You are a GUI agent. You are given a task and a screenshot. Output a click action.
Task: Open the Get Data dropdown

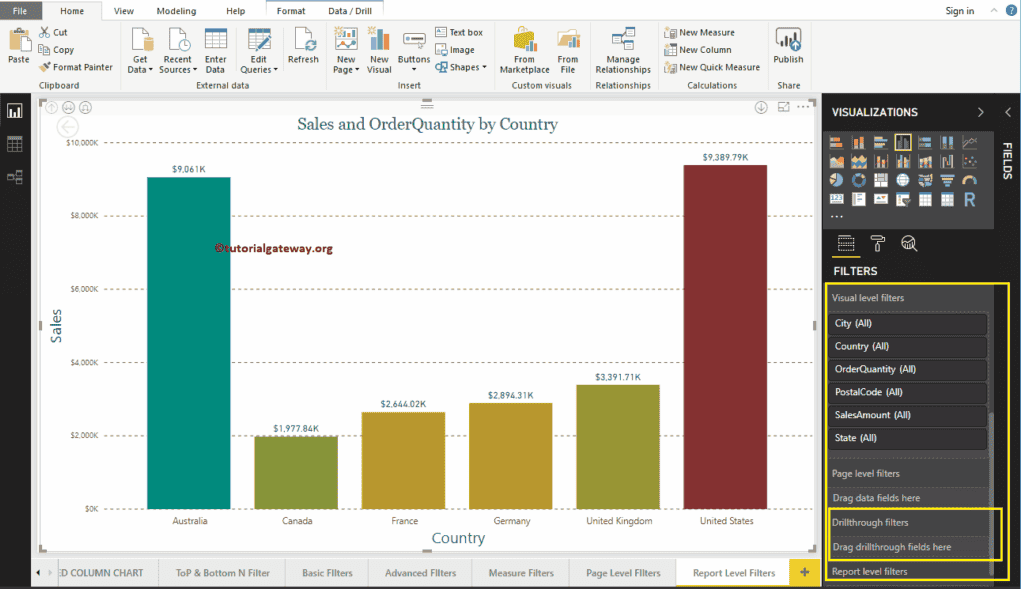pyautogui.click(x=141, y=69)
